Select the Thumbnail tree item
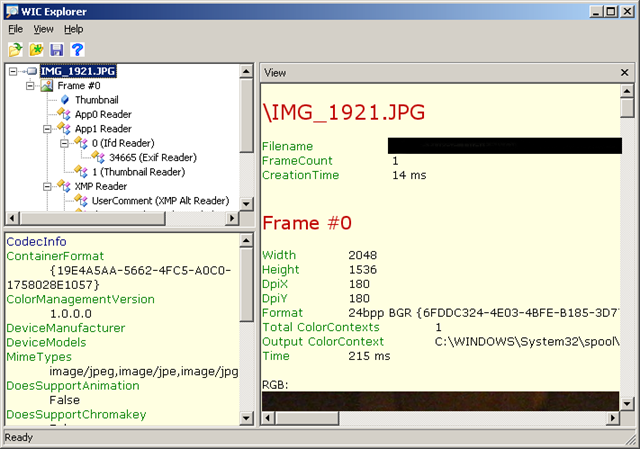This screenshot has height=449, width=640. tap(97, 100)
